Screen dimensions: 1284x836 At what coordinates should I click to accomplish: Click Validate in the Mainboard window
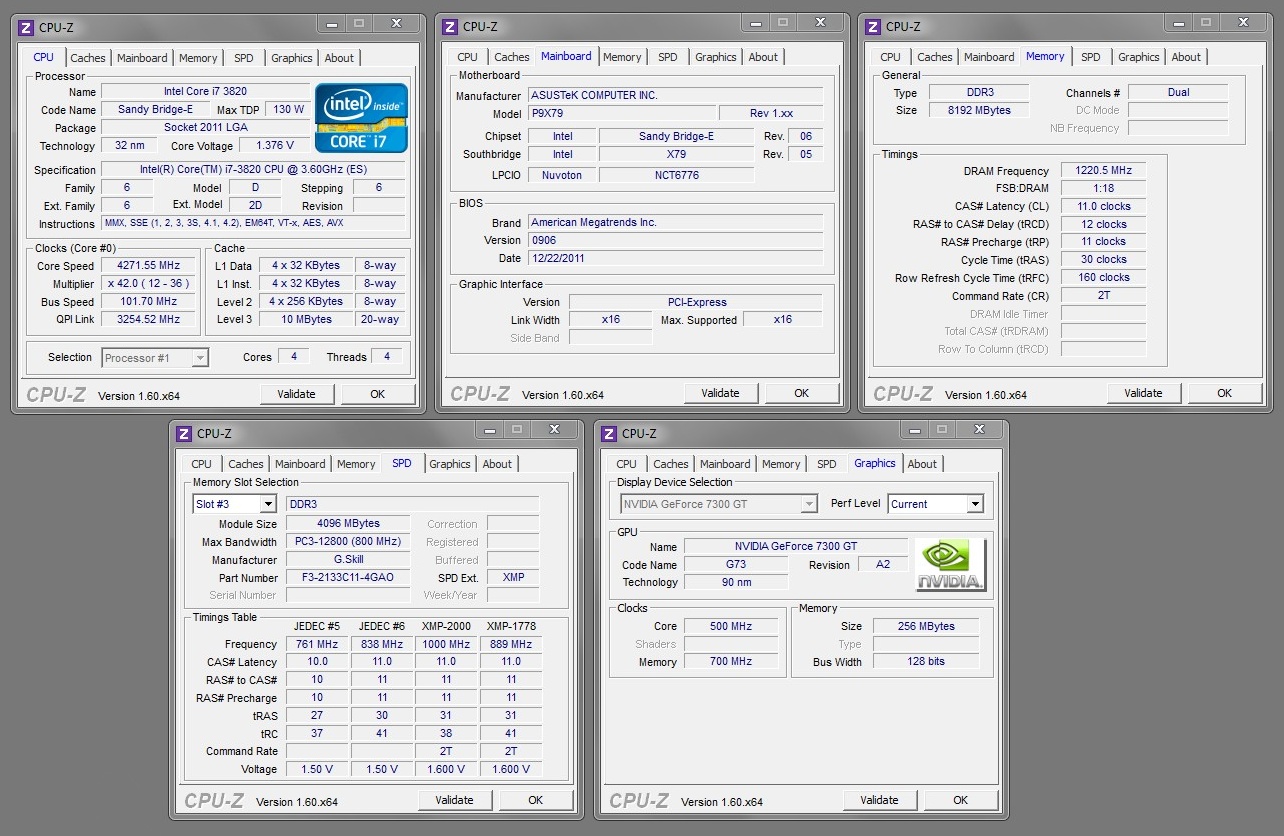(720, 393)
